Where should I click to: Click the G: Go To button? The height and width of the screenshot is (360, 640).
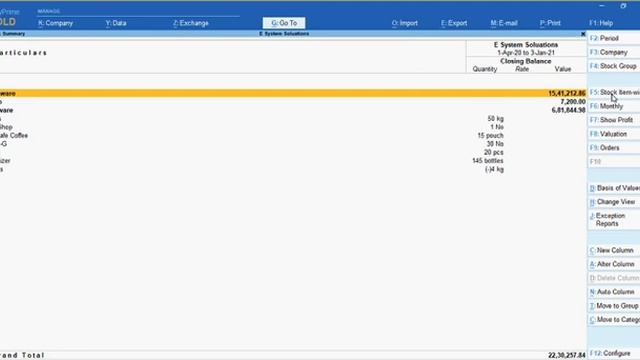(284, 23)
